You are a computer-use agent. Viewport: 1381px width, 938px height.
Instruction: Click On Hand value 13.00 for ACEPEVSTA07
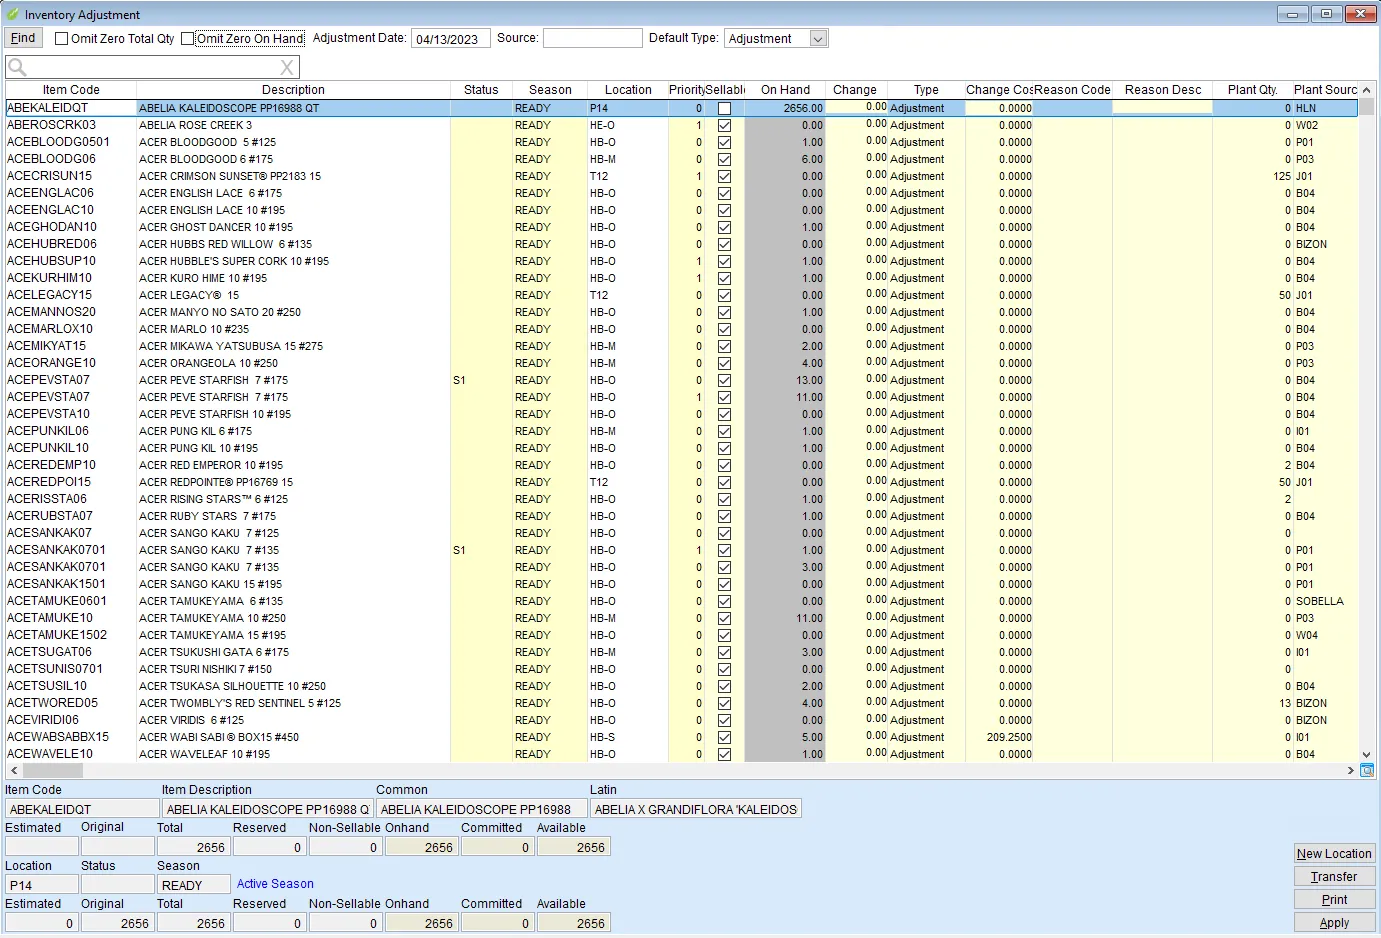click(810, 380)
